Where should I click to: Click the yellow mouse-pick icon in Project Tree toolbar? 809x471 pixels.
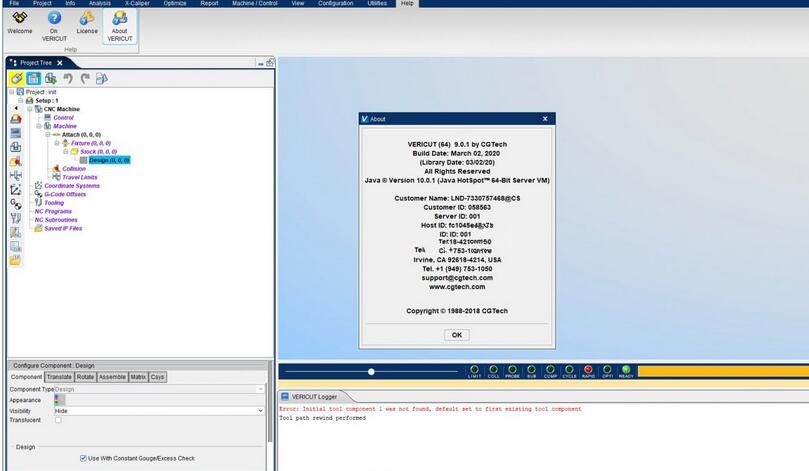pos(17,78)
